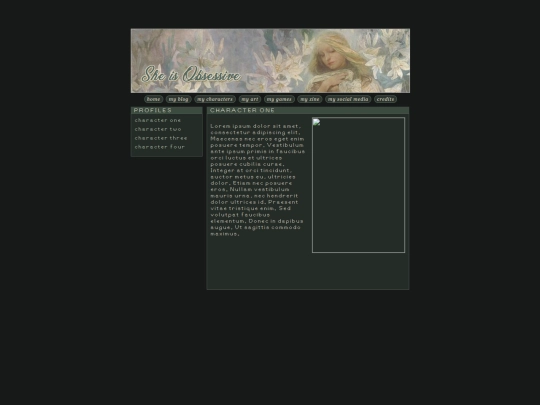
Task: Open character two profile
Action: pyautogui.click(x=158, y=129)
